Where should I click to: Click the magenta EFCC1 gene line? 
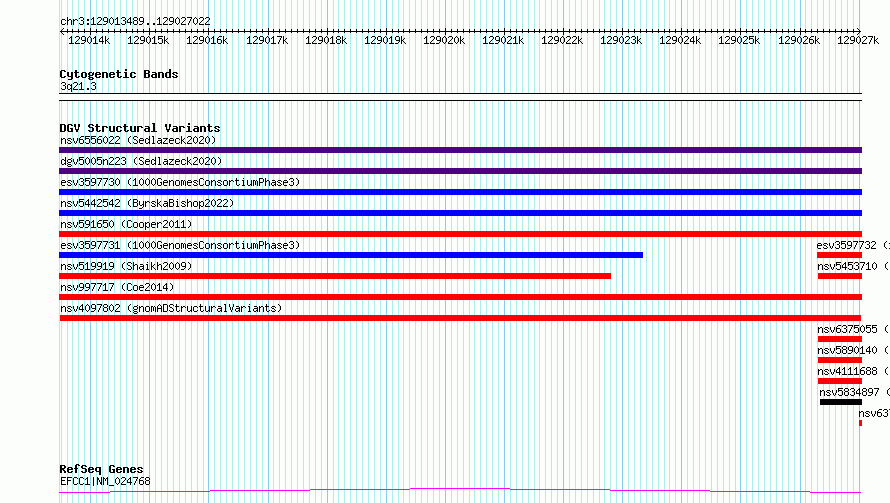[460, 491]
